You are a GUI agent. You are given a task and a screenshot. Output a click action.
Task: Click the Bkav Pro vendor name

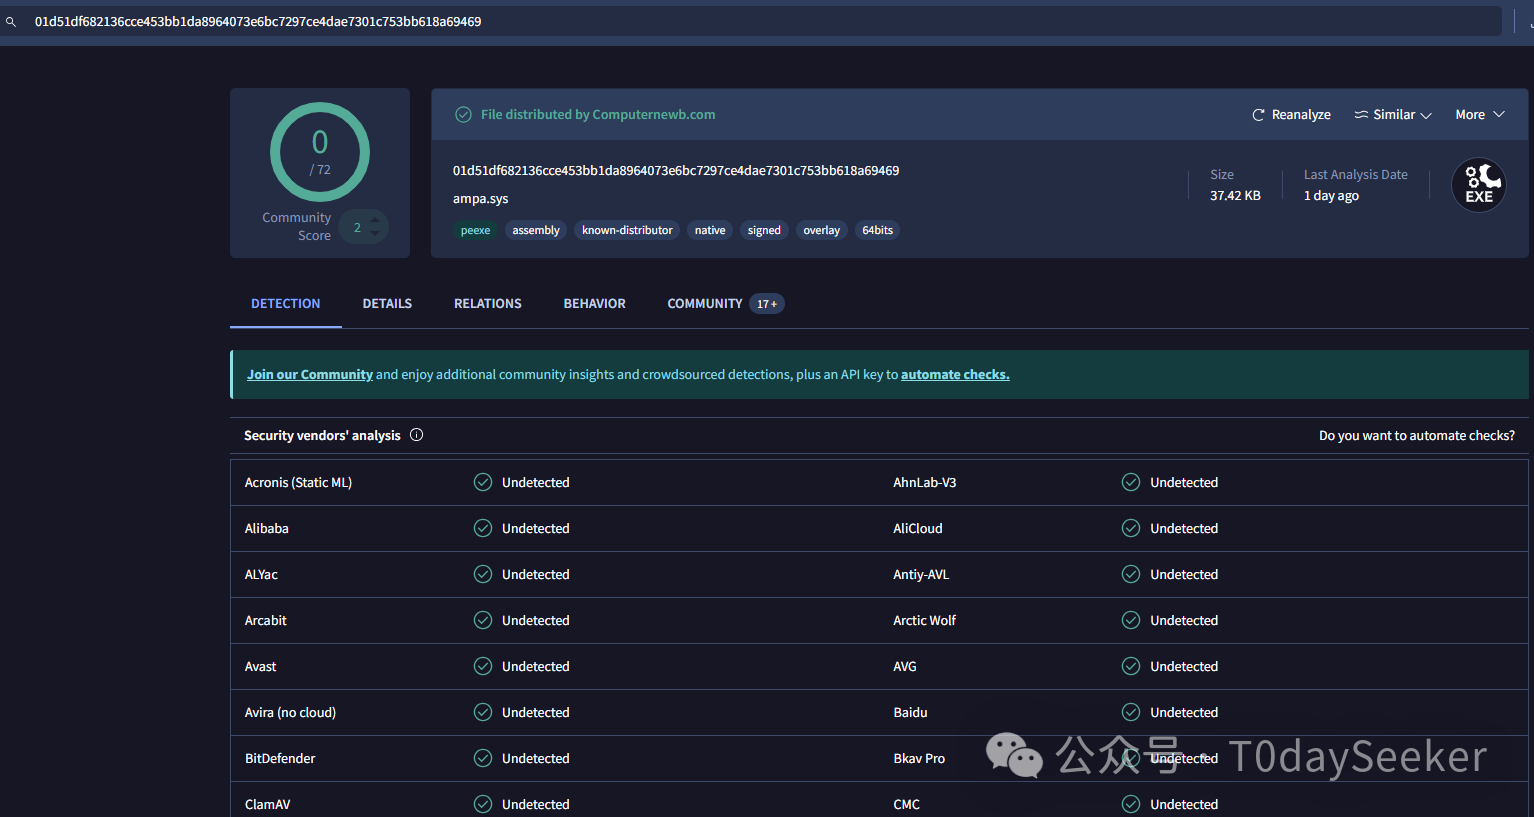[919, 758]
